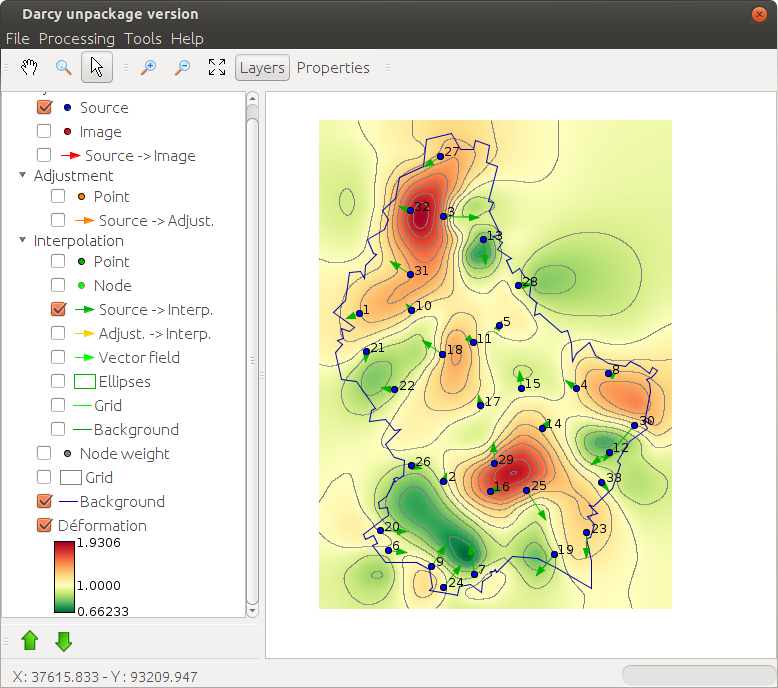Click the Déformation color gradient legend
The image size is (778, 688).
click(64, 575)
